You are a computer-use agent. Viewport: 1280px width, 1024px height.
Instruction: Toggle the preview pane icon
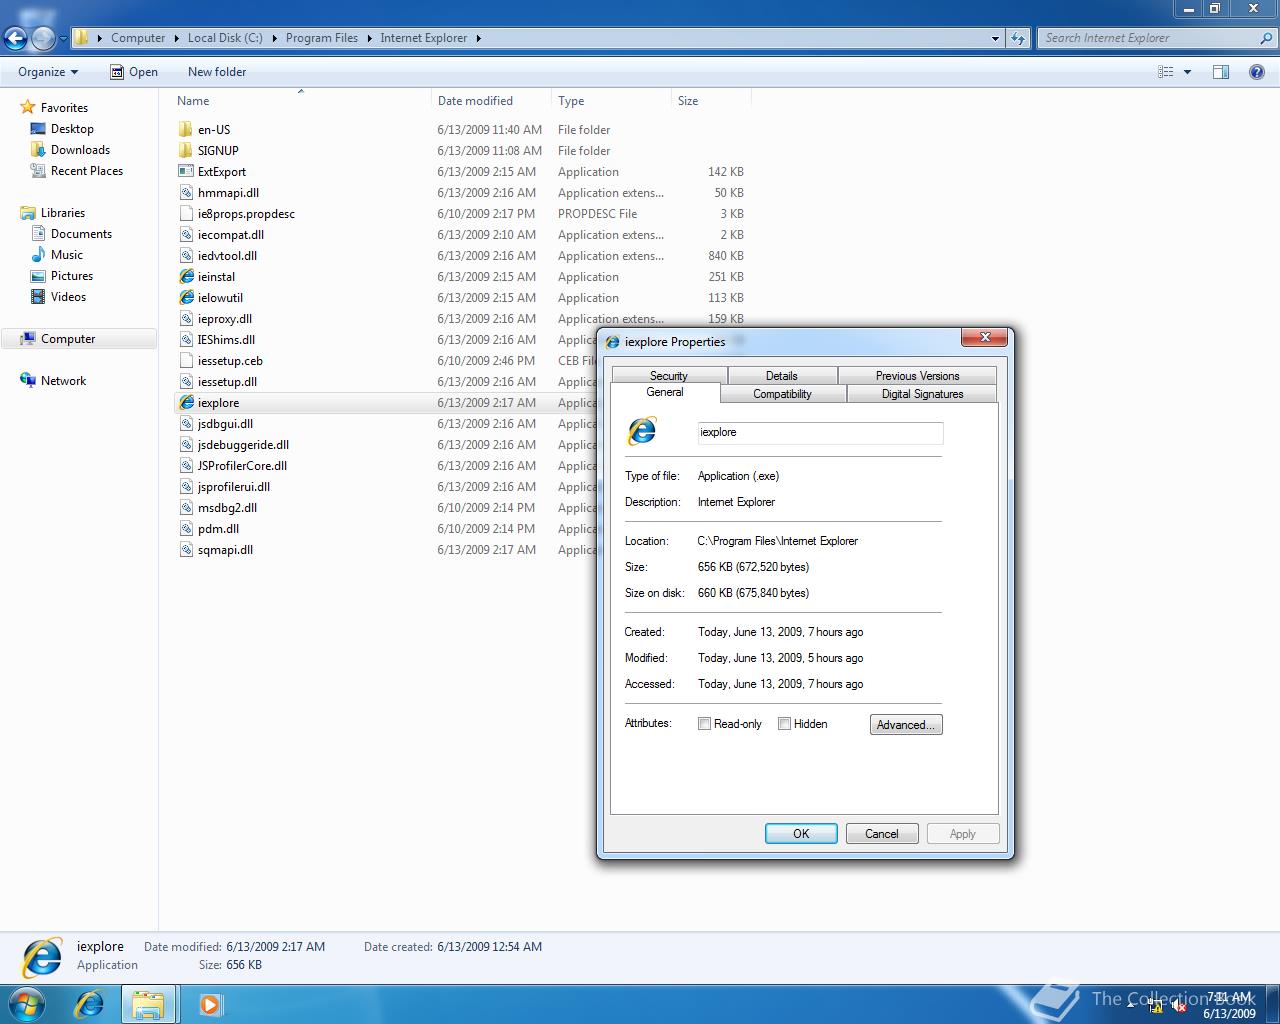[1221, 72]
